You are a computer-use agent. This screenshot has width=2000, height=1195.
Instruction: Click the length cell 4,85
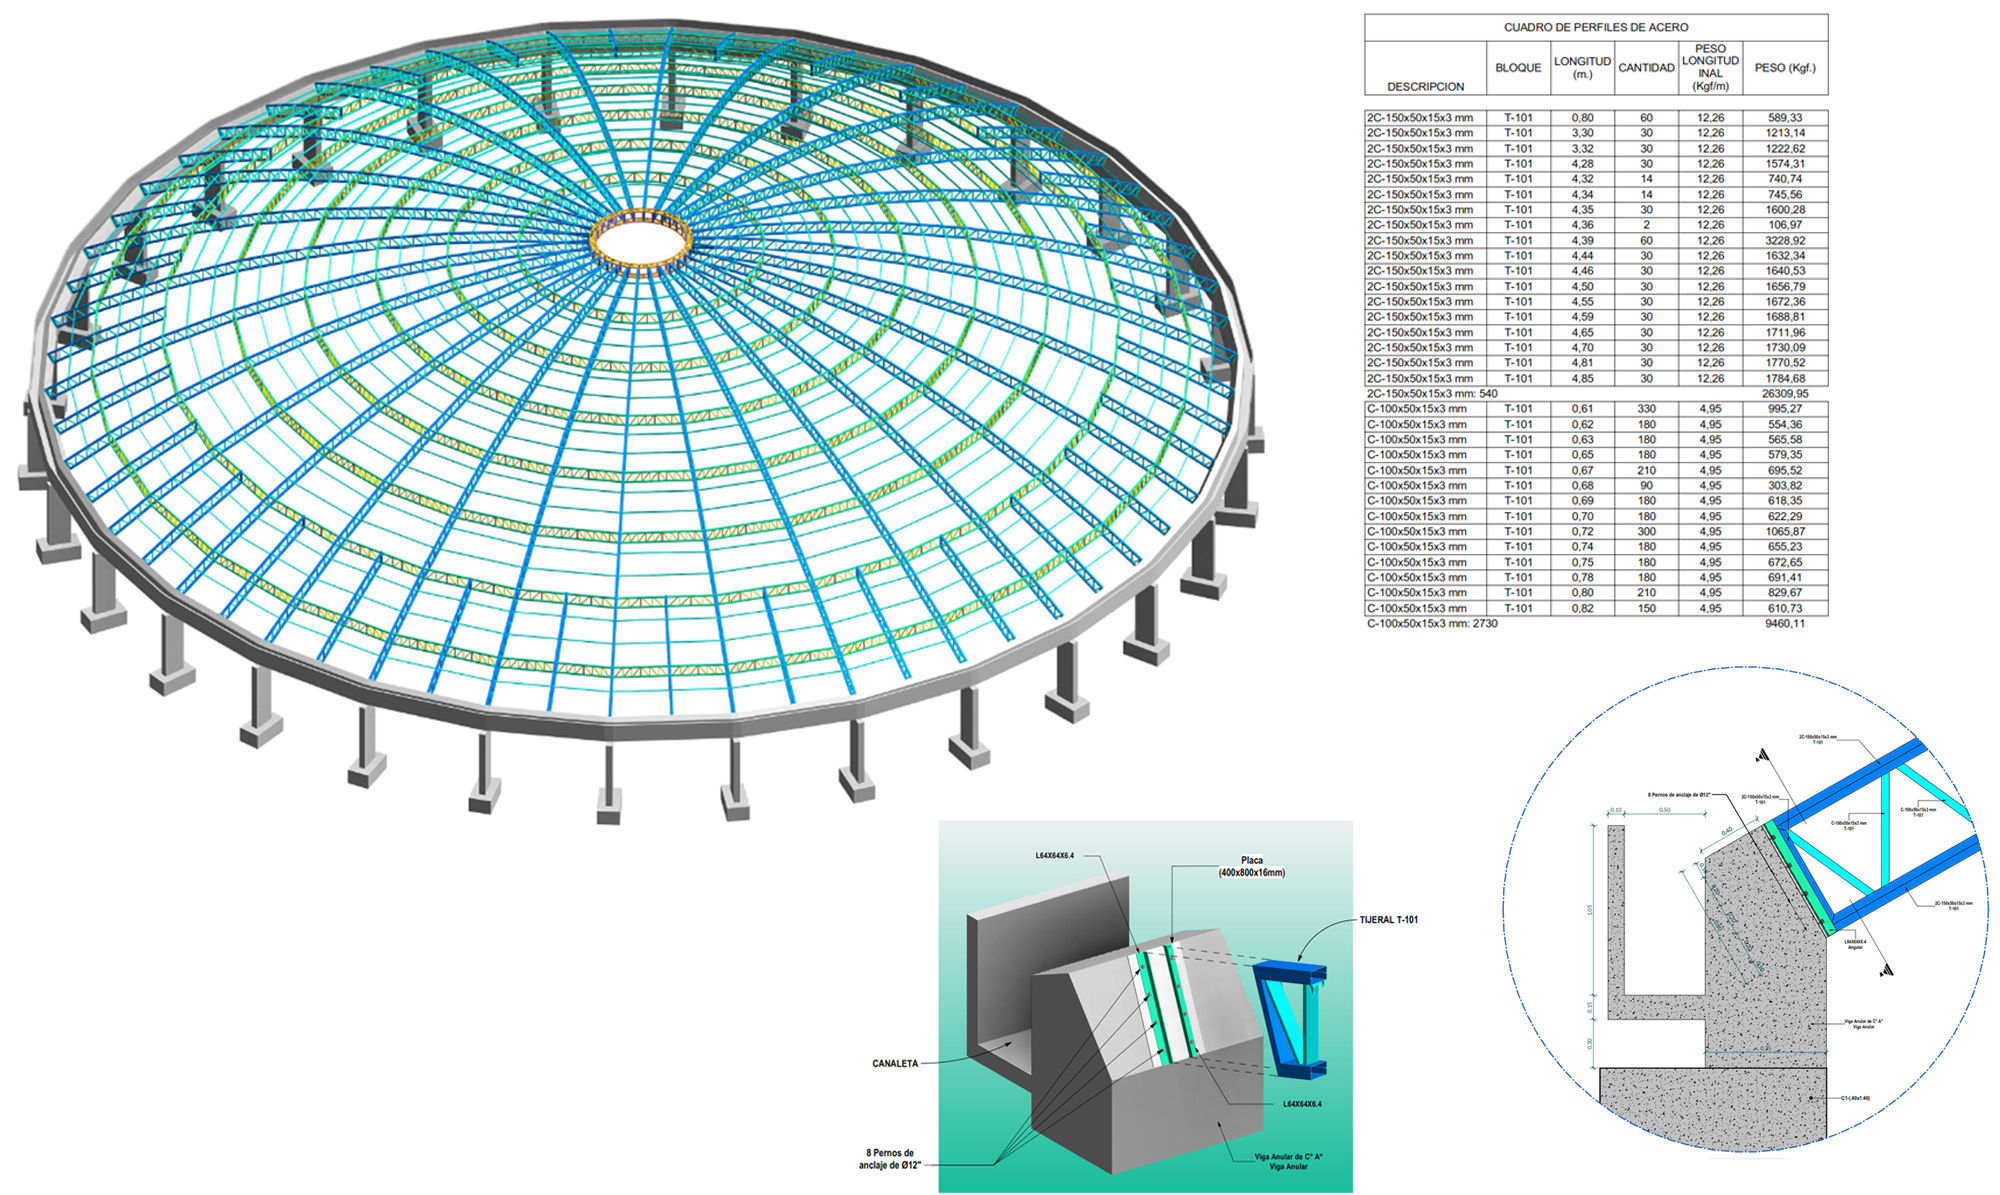point(1582,379)
